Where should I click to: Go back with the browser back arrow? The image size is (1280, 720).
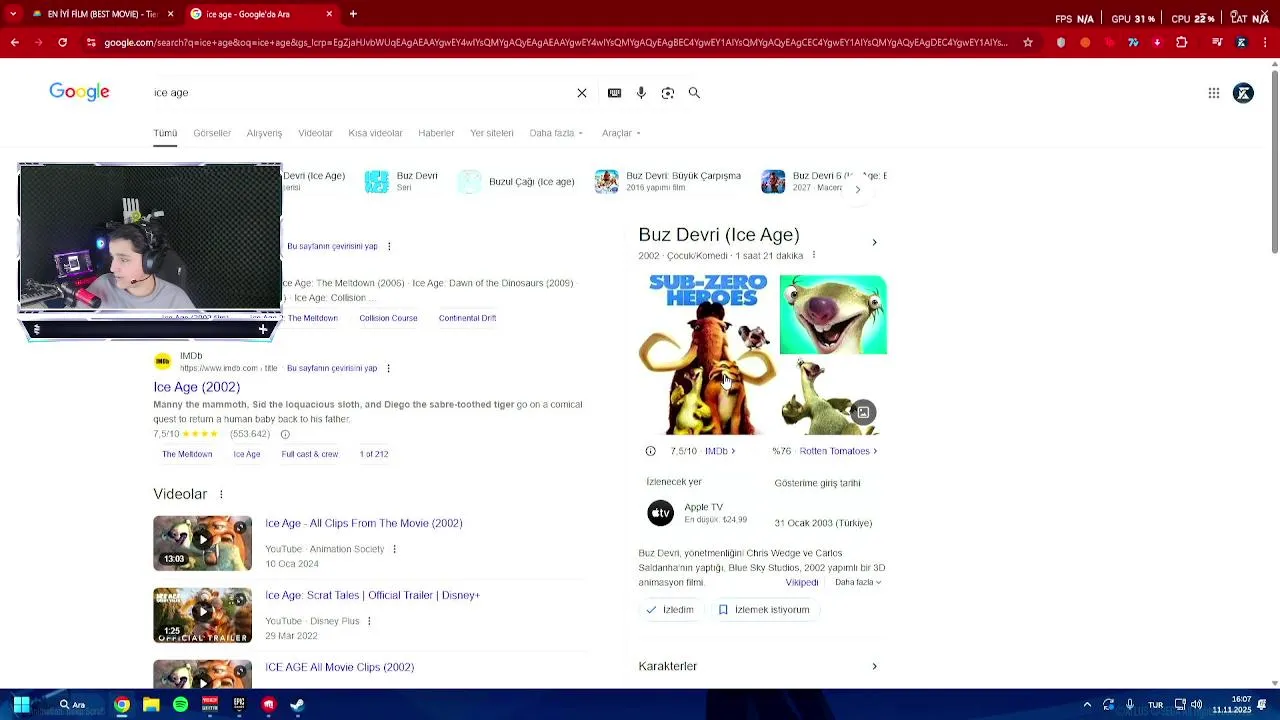[x=14, y=43]
